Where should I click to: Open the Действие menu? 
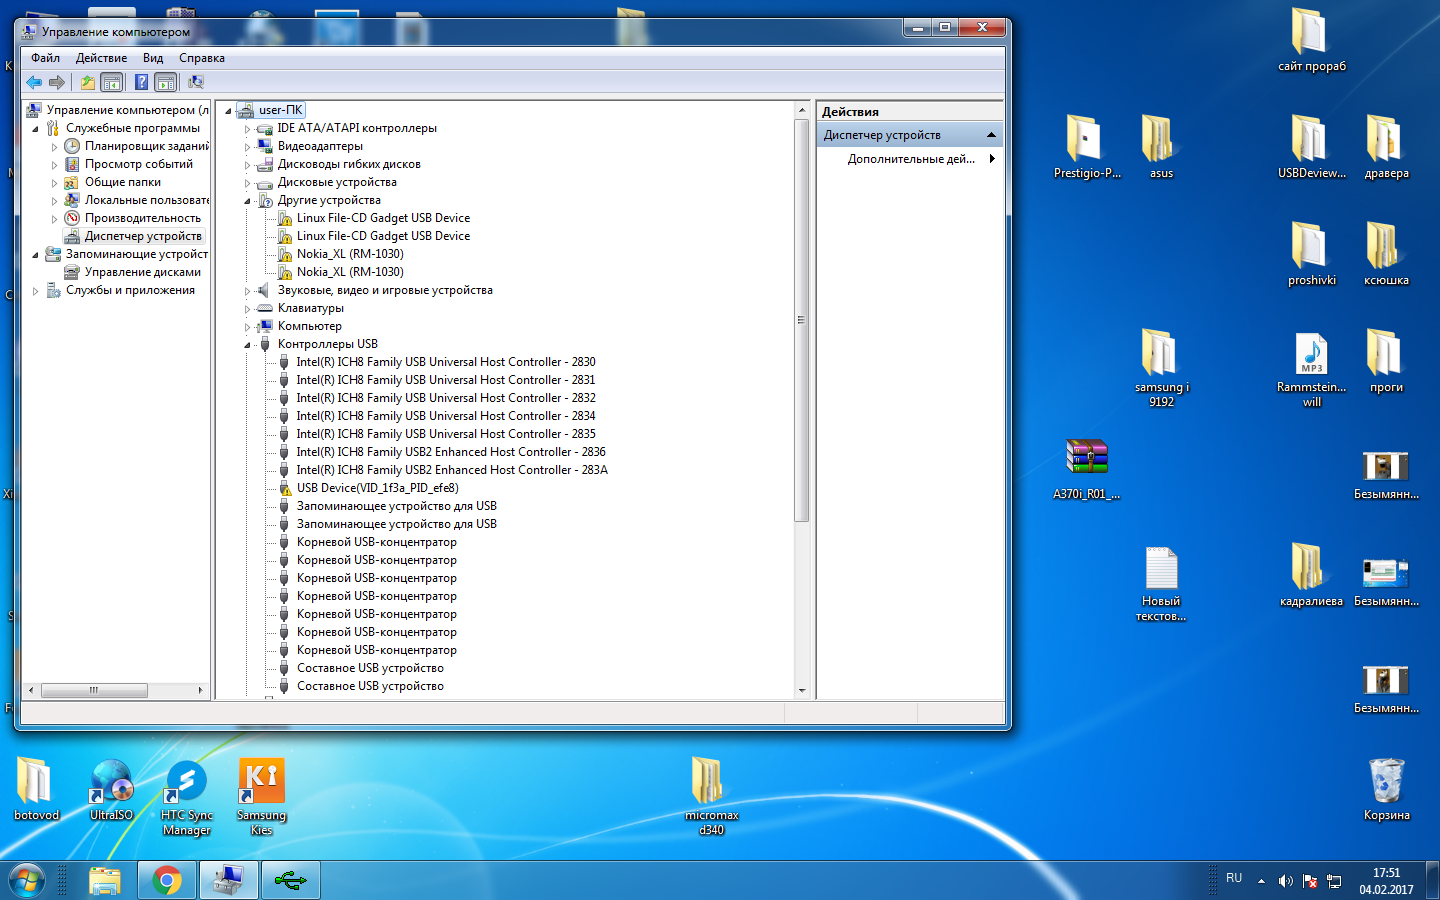click(x=101, y=58)
